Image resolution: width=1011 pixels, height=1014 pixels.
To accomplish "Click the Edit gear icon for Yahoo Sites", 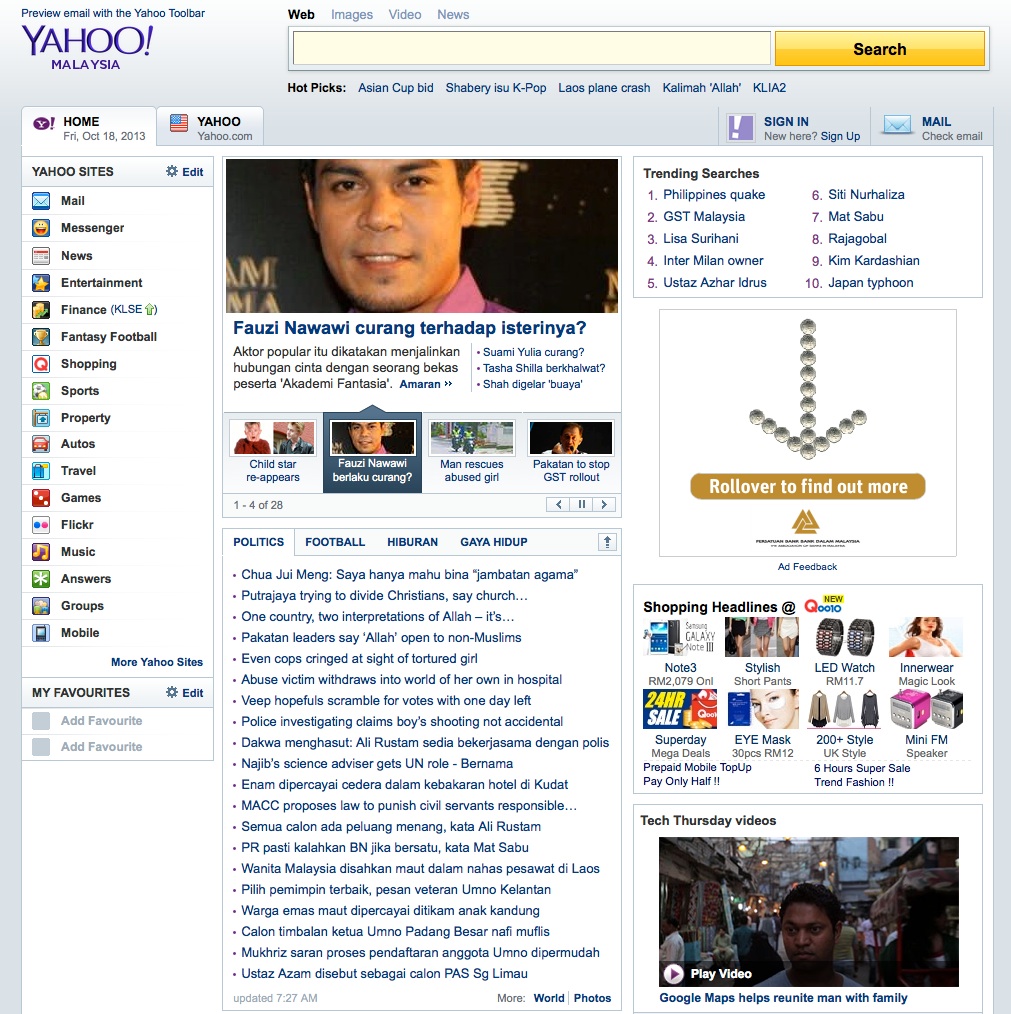I will [x=172, y=172].
